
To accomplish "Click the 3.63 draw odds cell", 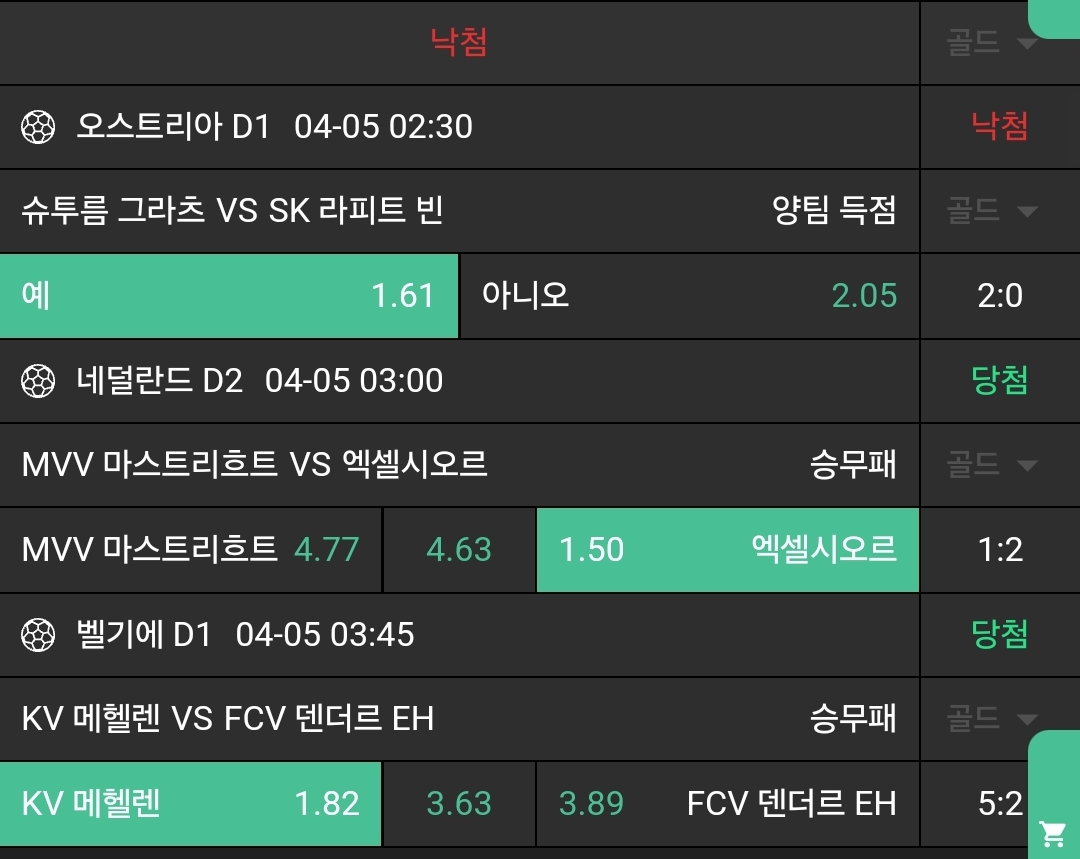I will tap(459, 804).
